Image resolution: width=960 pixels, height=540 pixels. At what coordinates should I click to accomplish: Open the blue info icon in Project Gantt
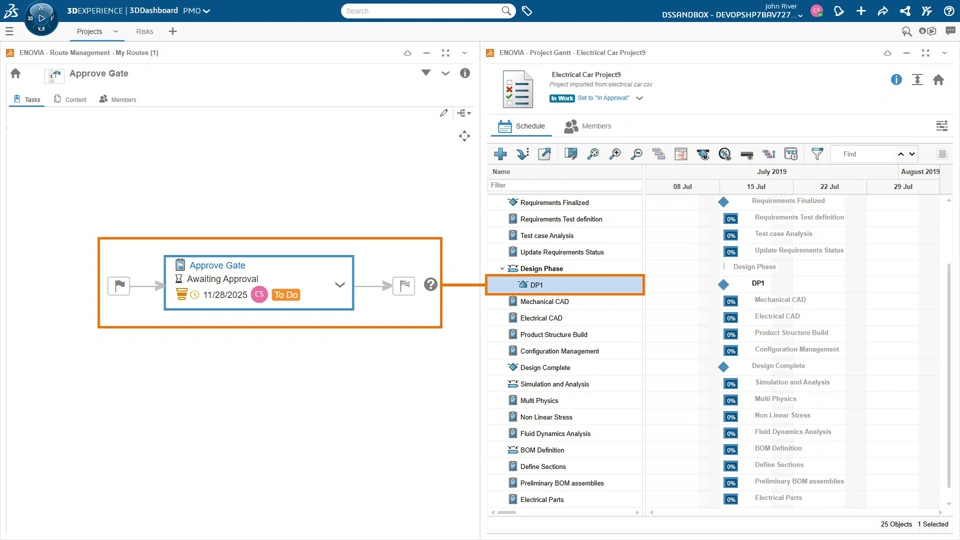pyautogui.click(x=896, y=80)
